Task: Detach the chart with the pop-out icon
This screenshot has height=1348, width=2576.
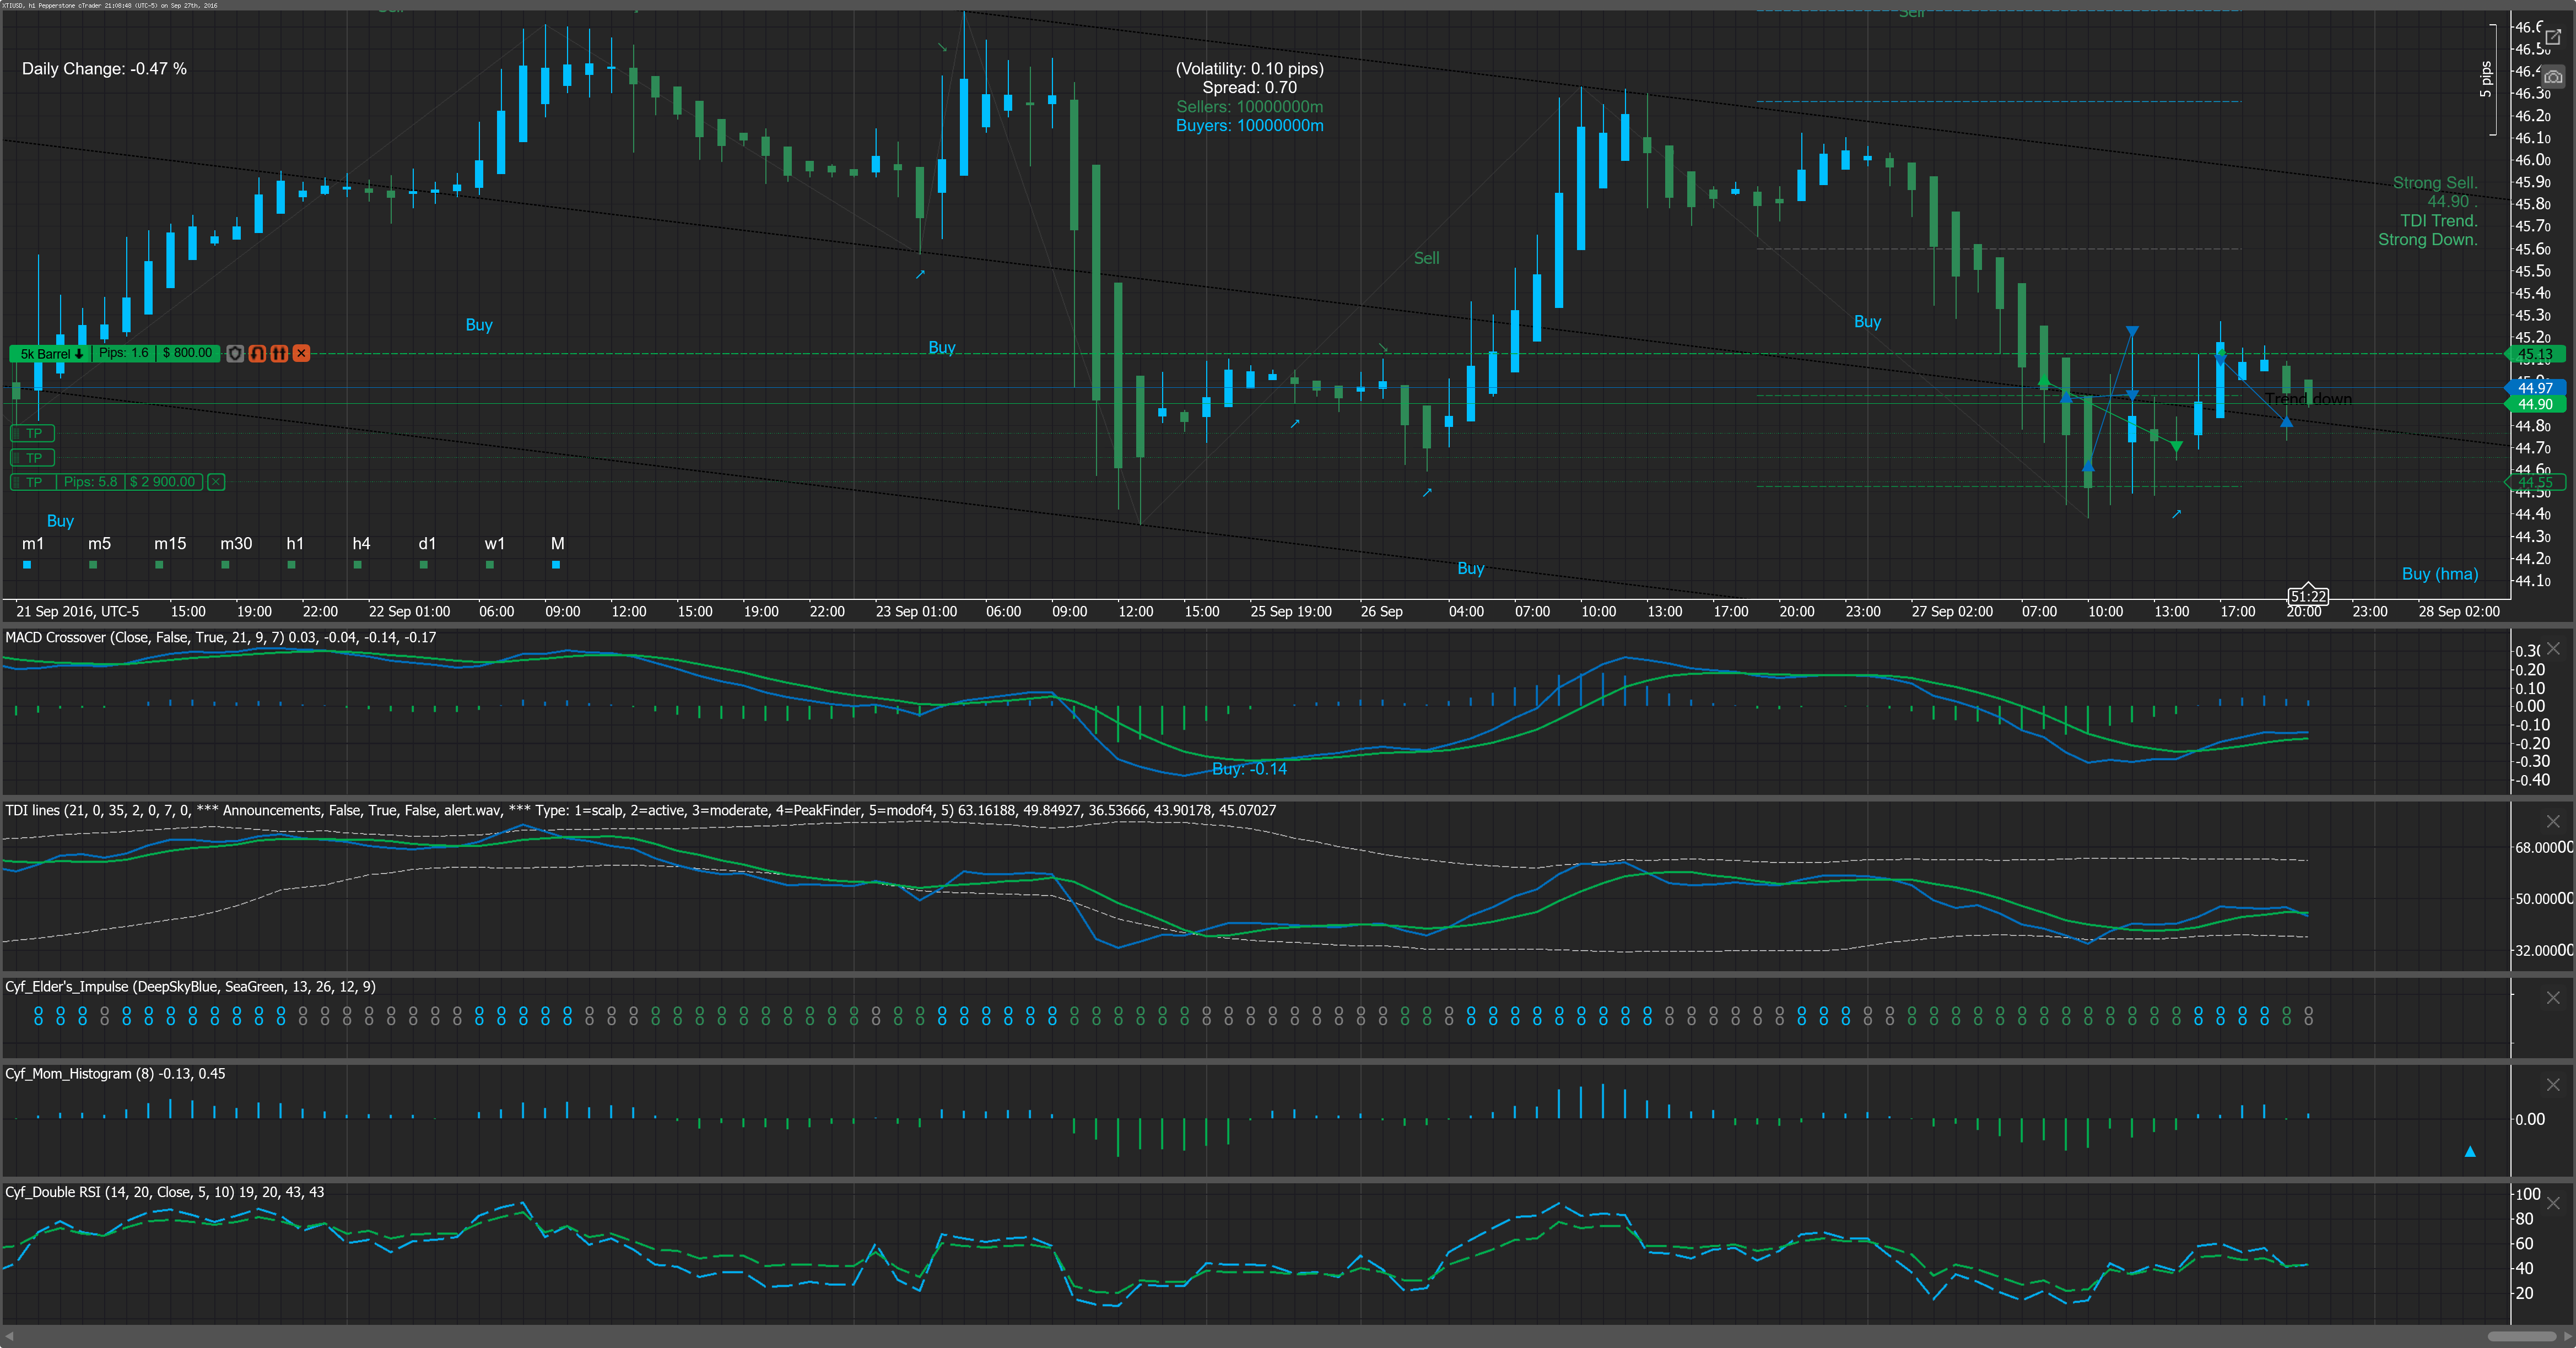Action: click(x=2553, y=37)
